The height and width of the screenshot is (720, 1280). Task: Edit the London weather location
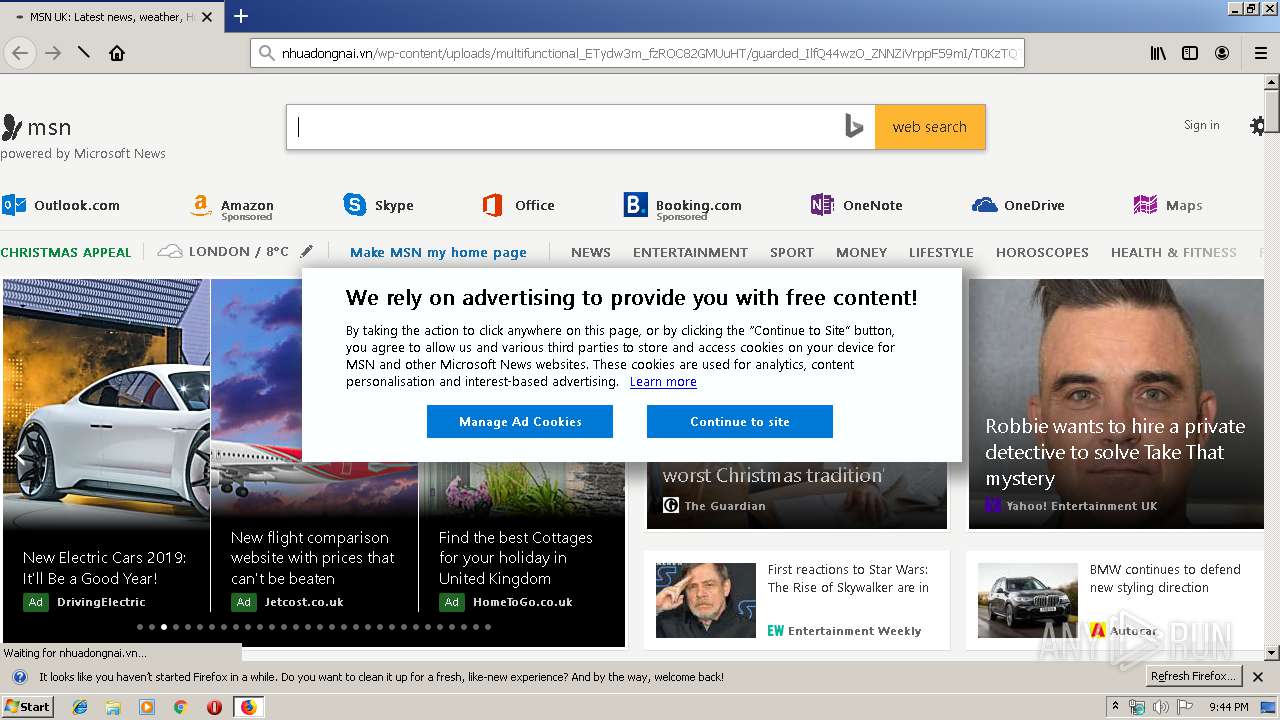click(307, 251)
